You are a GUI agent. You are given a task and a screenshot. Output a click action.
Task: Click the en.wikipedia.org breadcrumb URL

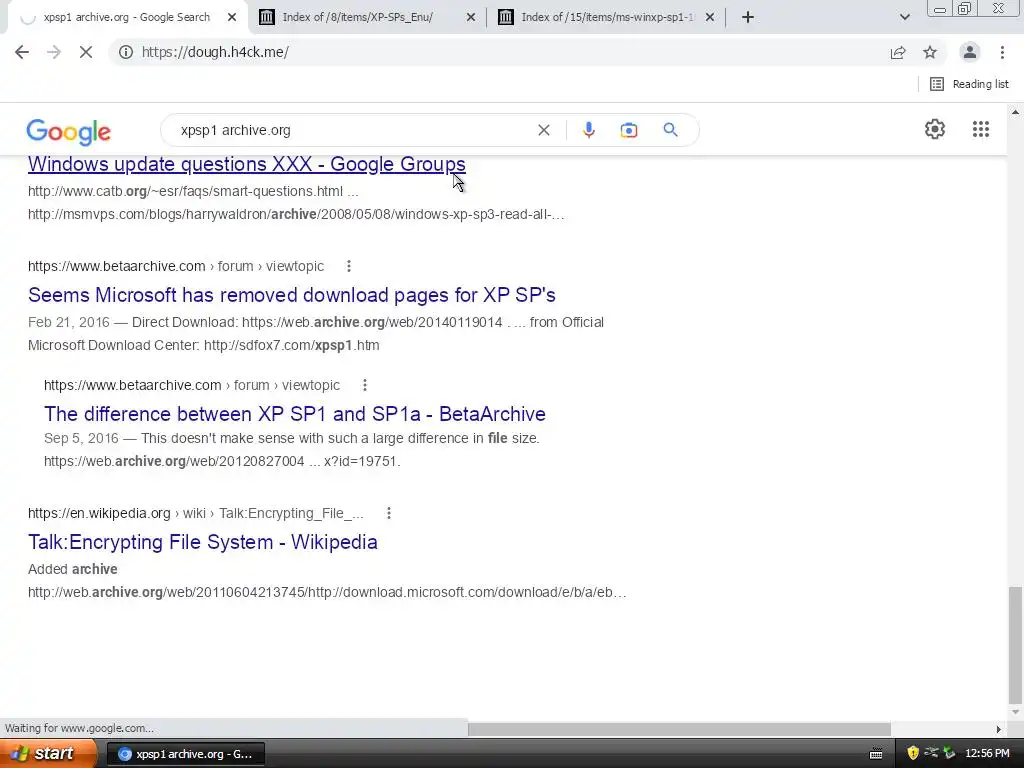tap(195, 513)
